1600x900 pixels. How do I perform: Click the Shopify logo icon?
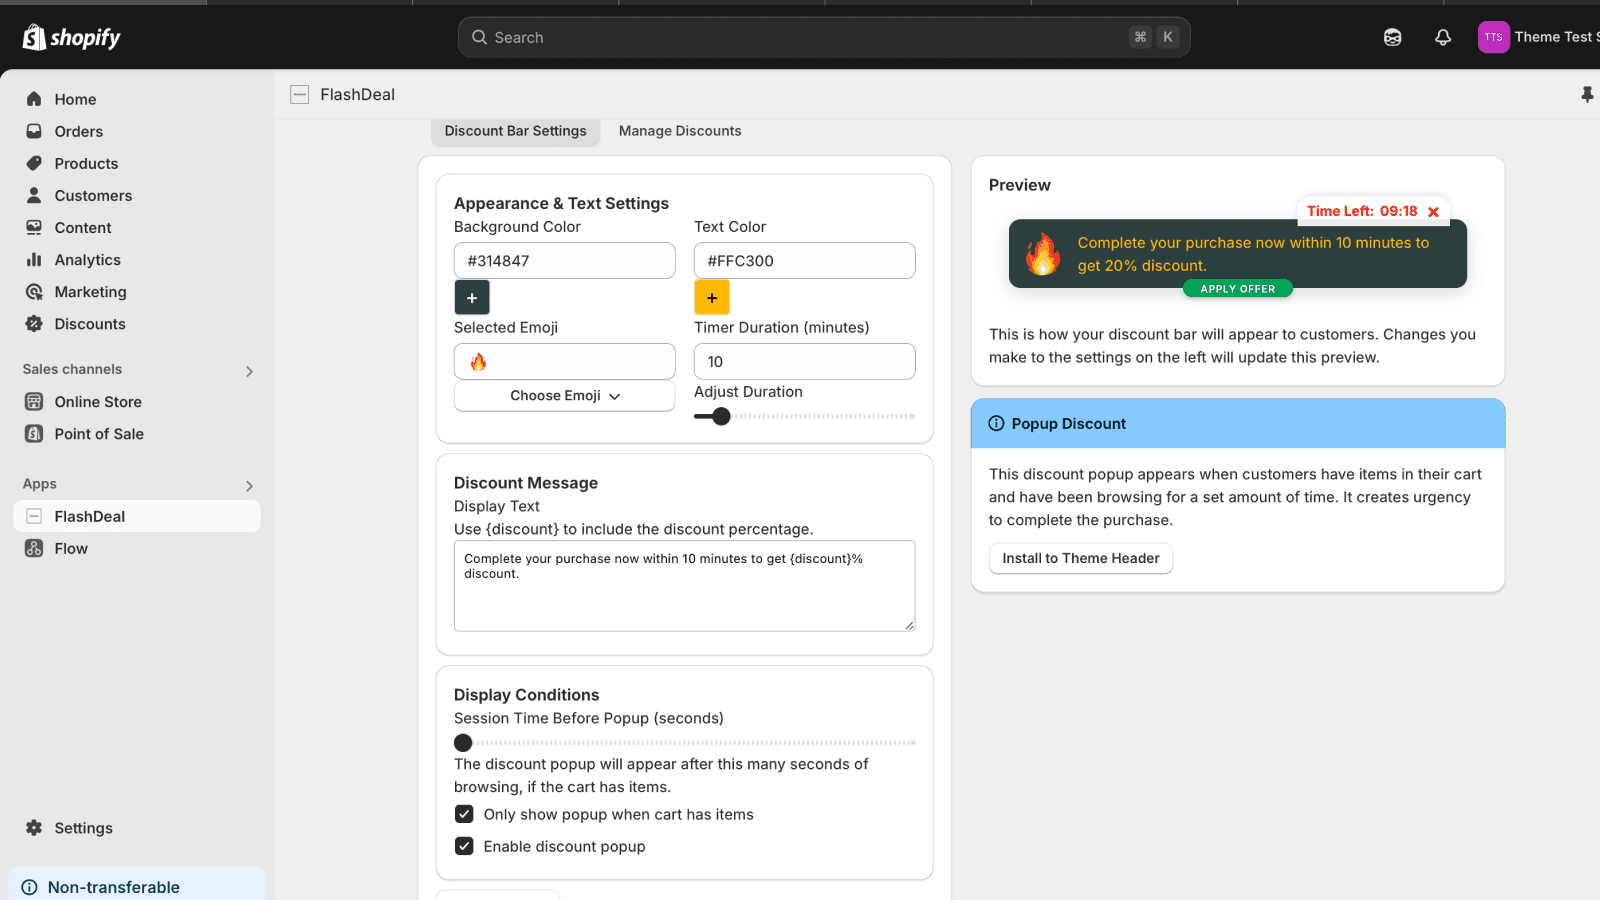tap(34, 37)
